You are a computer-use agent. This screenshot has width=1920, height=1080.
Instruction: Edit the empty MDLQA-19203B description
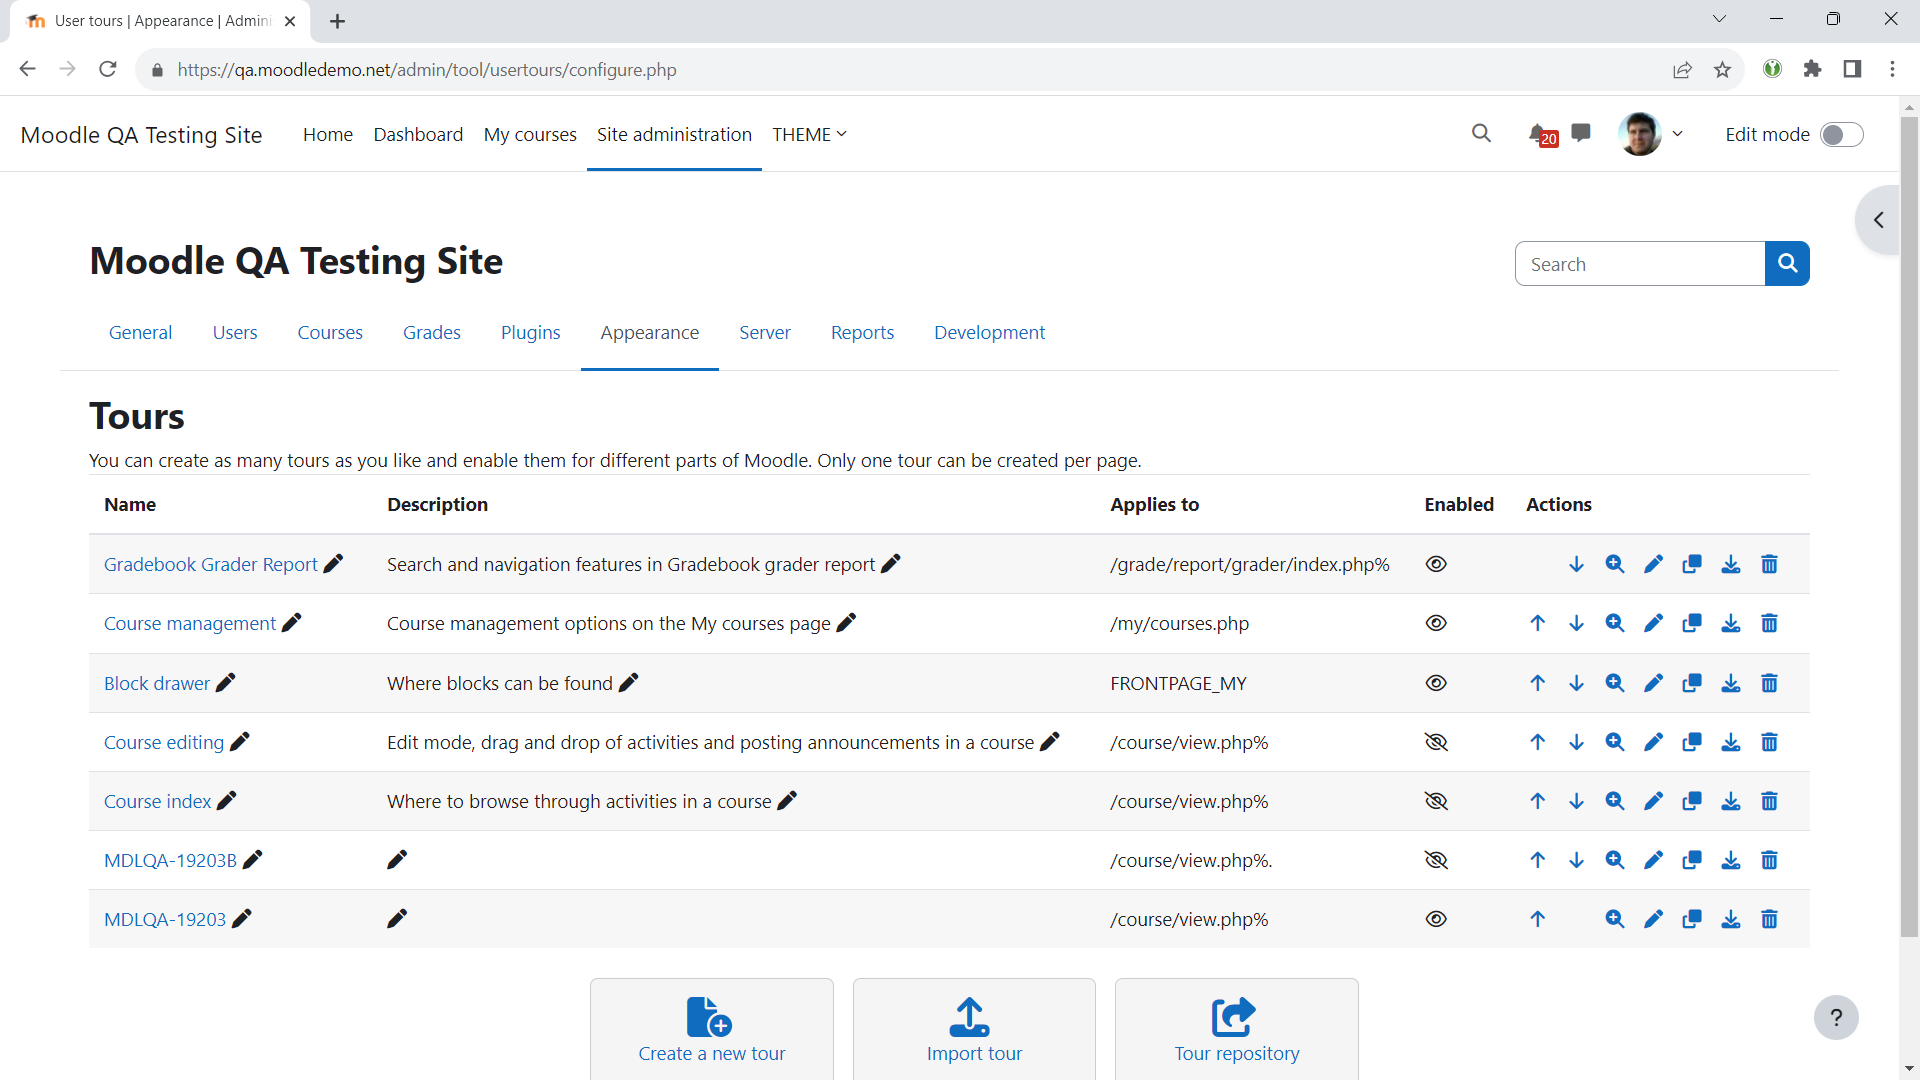tap(397, 860)
